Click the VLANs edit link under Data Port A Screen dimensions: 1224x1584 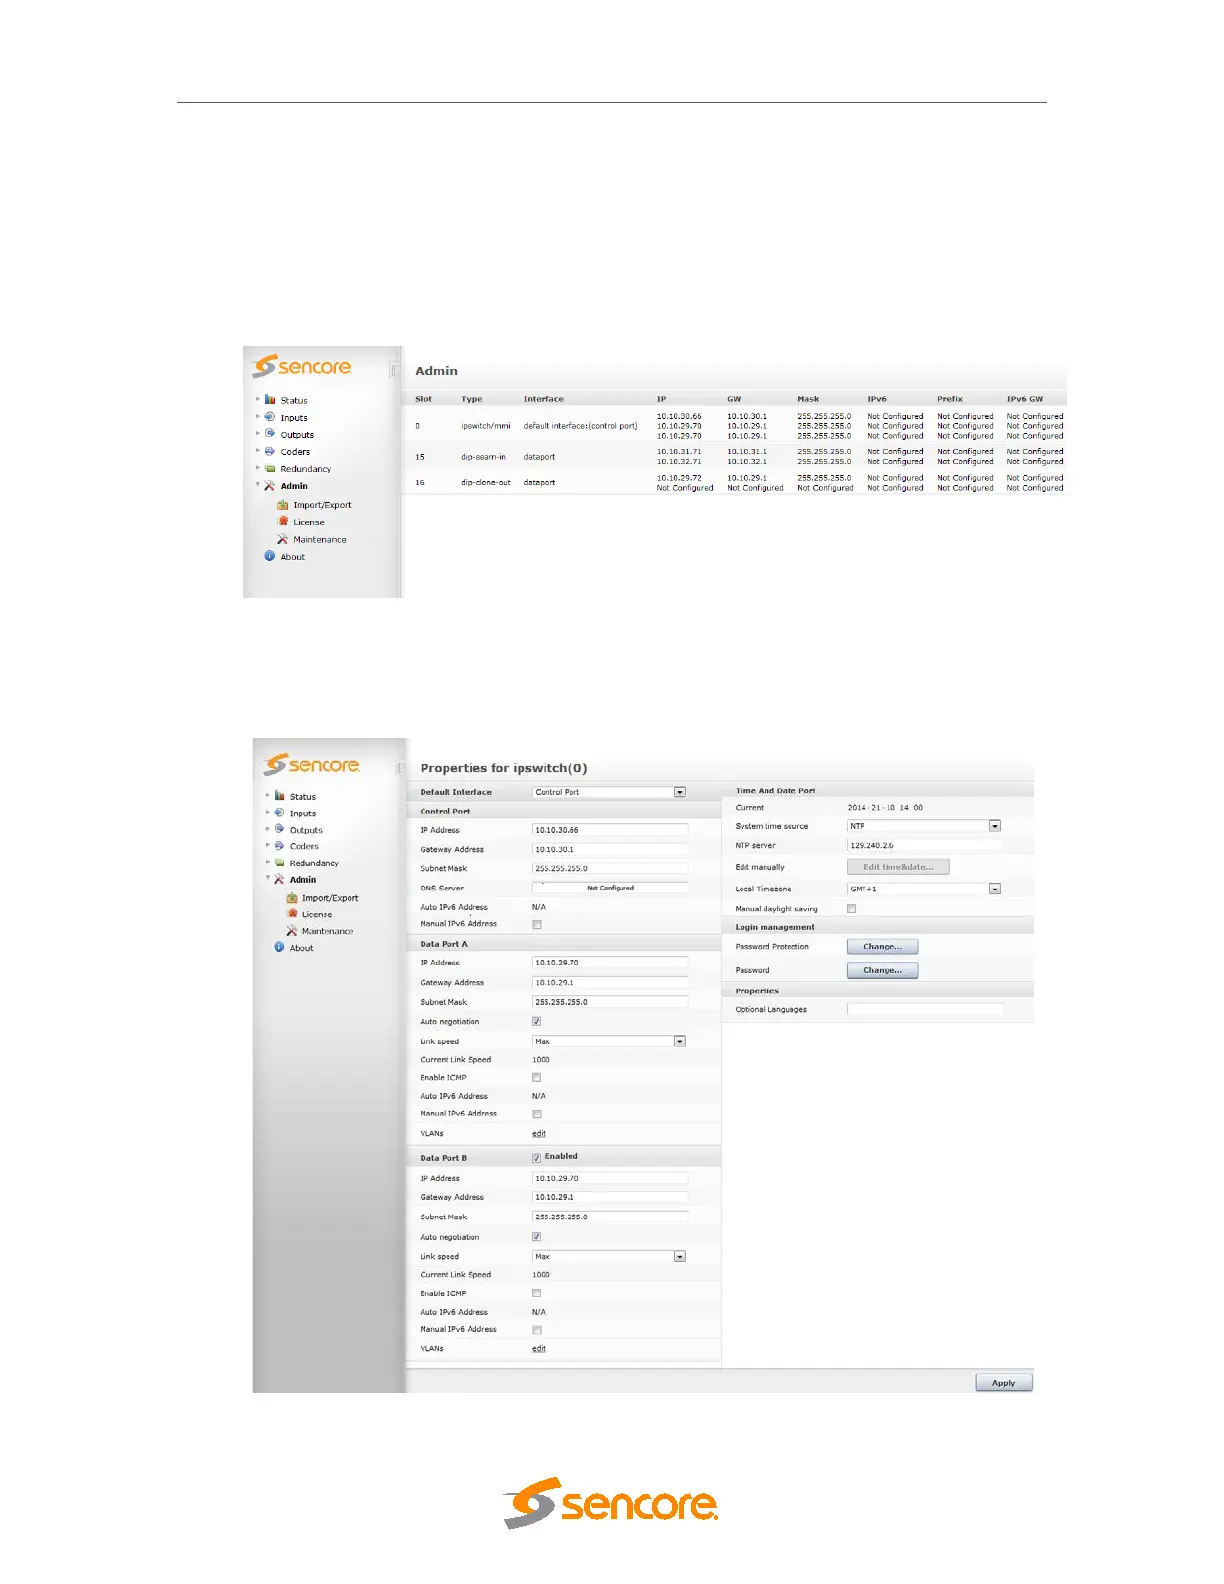[x=539, y=1134]
